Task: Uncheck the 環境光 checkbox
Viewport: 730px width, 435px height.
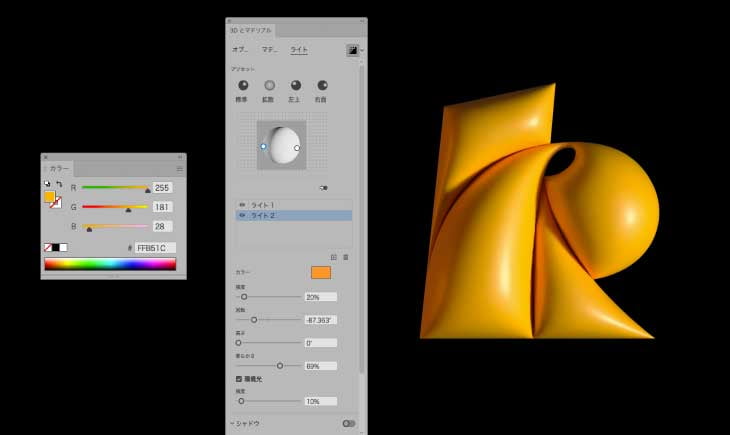Action: point(238,379)
